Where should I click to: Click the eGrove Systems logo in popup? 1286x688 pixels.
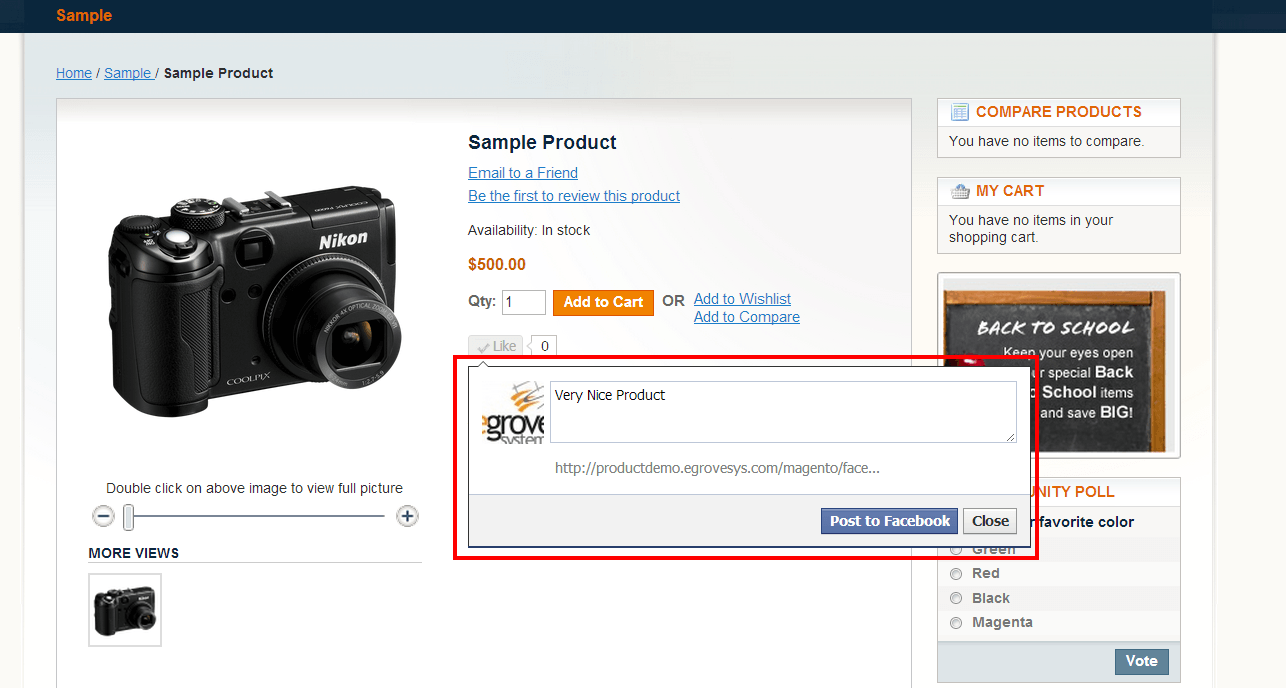(513, 412)
